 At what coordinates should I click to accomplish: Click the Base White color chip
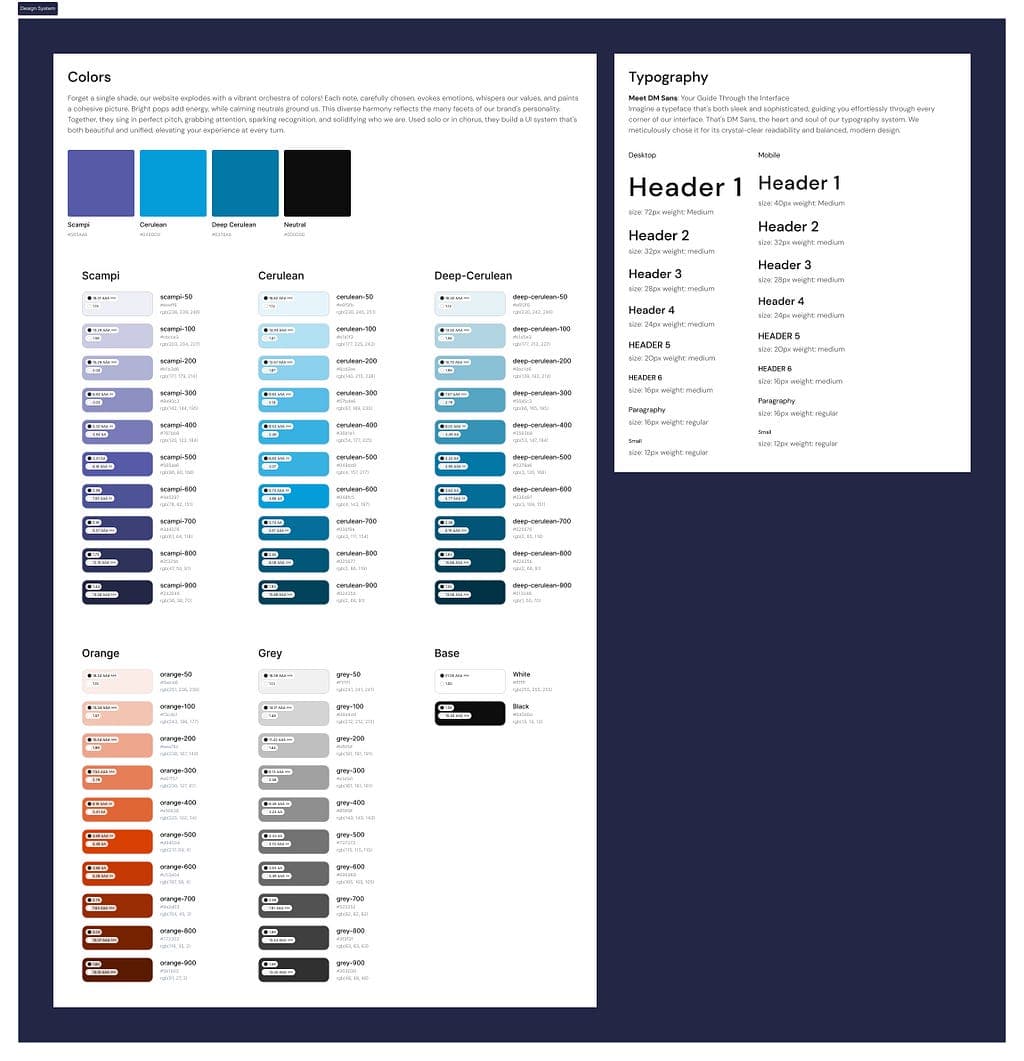[470, 681]
